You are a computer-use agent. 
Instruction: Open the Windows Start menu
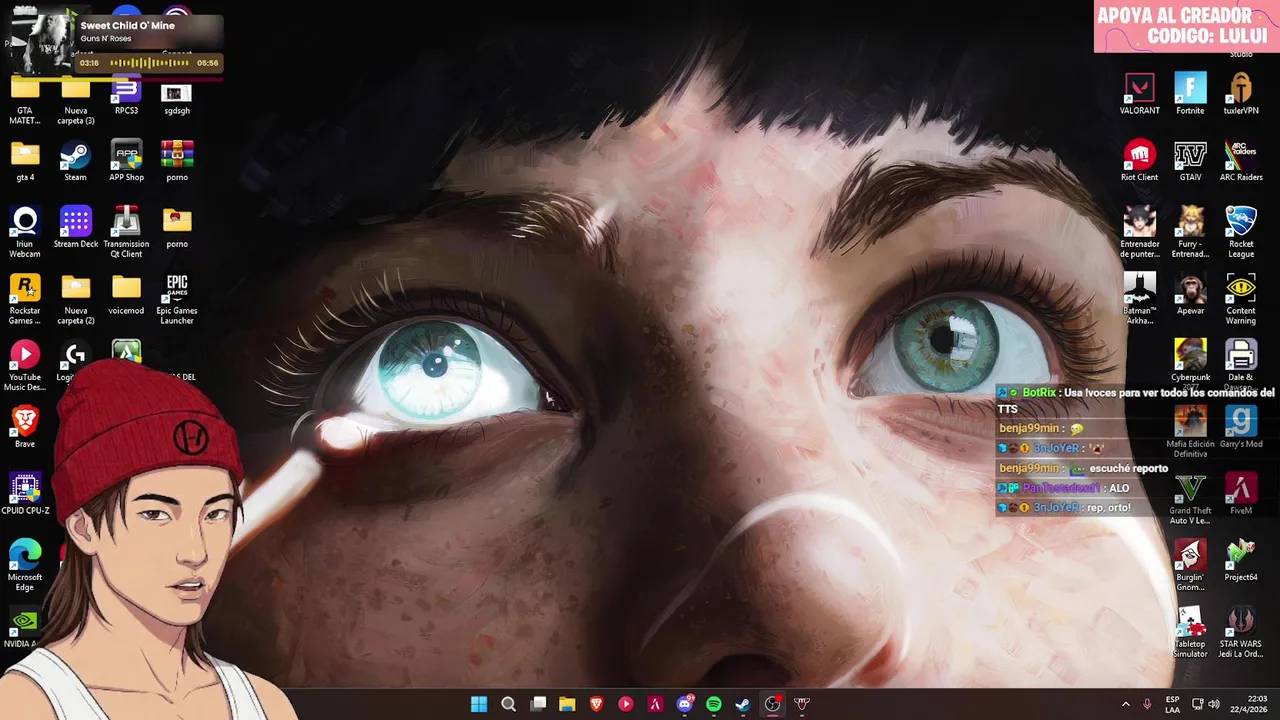coord(479,704)
